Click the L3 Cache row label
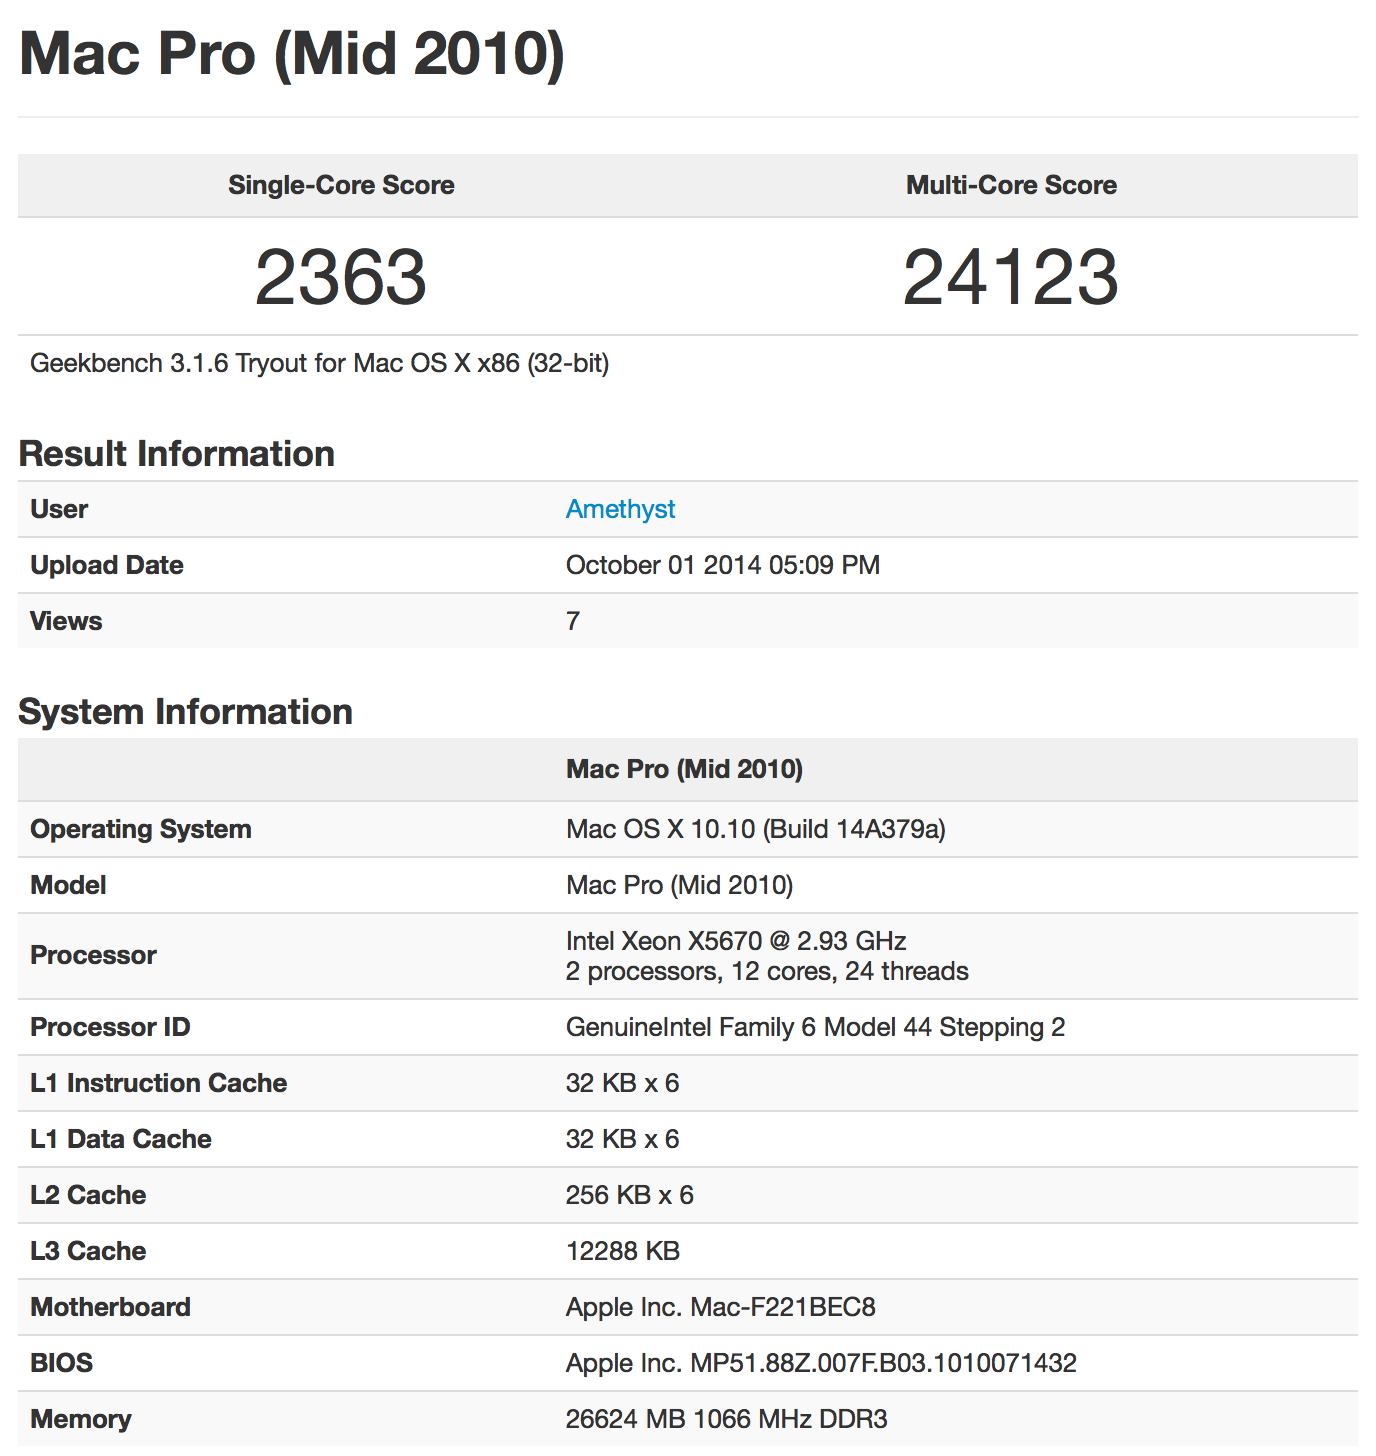The image size is (1376, 1456). pyautogui.click(x=88, y=1251)
